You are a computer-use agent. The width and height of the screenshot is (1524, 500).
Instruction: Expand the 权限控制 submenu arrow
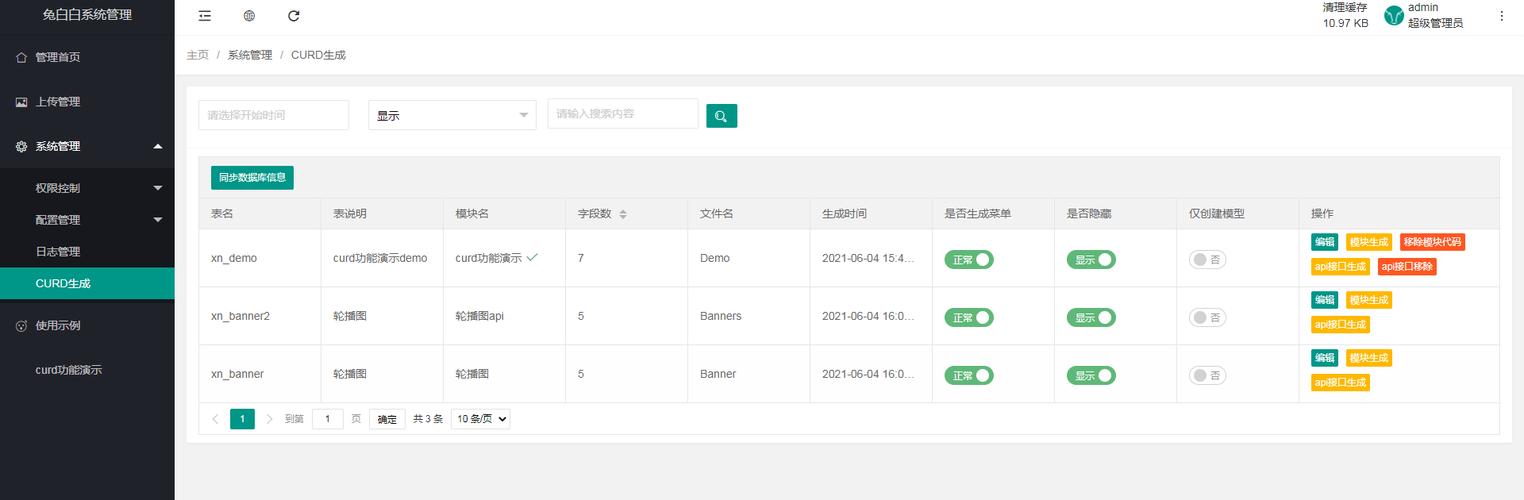[x=158, y=188]
